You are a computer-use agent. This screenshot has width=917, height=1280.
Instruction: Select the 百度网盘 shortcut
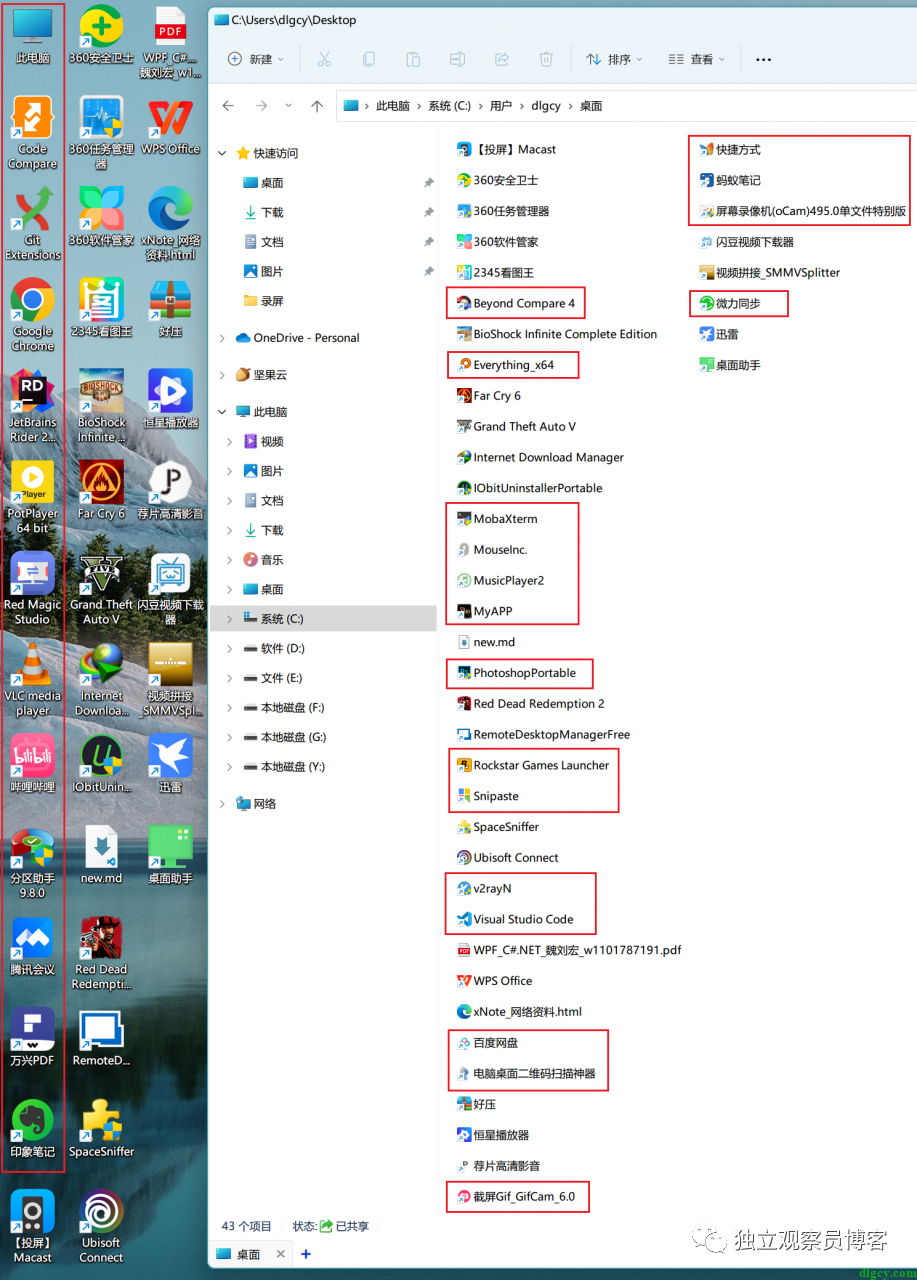point(487,1043)
